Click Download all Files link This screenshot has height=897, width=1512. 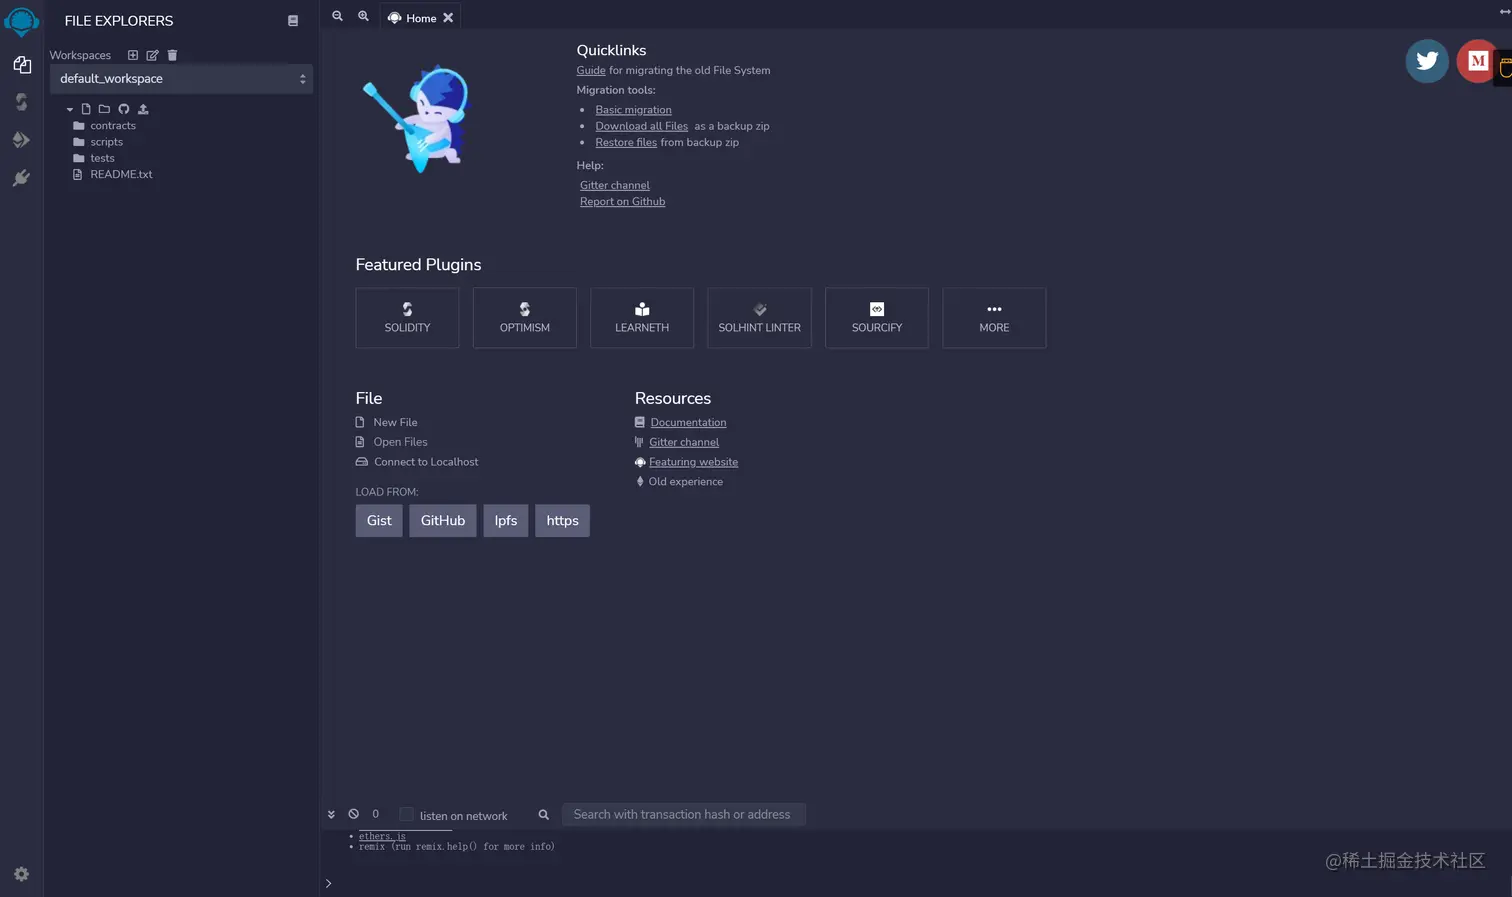pyautogui.click(x=642, y=126)
